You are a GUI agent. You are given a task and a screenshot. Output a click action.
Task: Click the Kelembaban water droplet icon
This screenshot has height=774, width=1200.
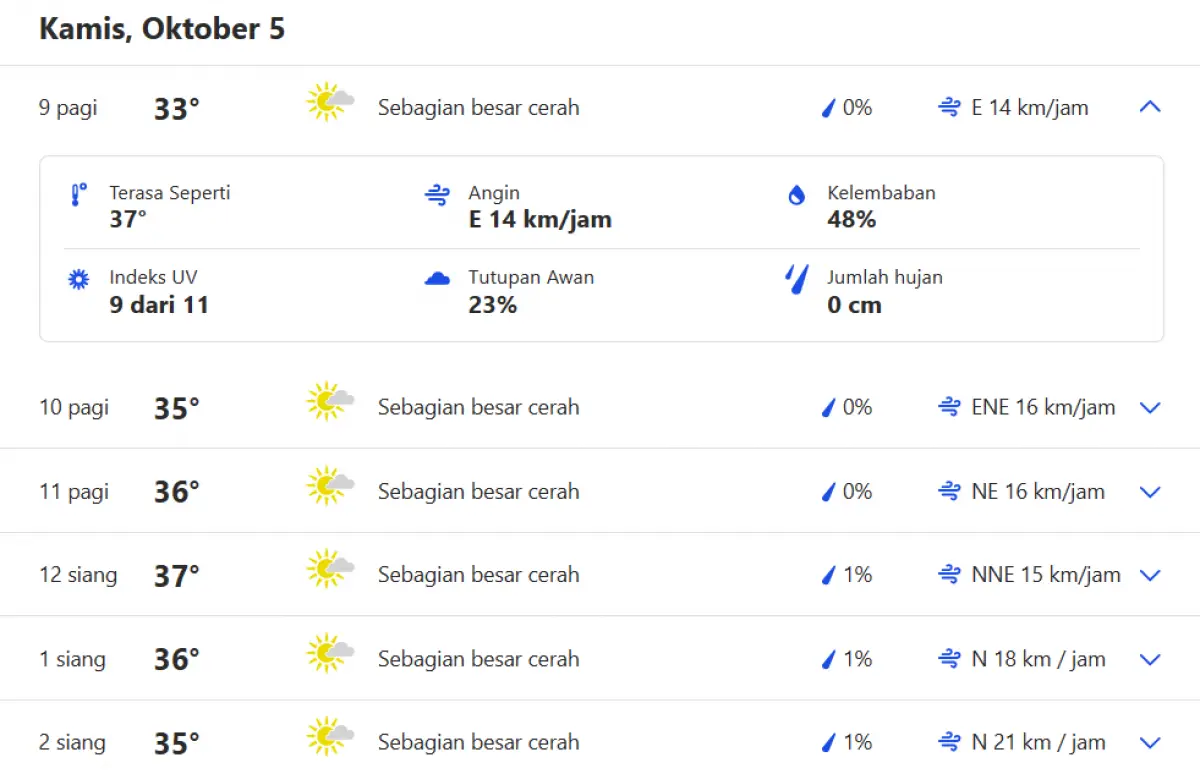tap(795, 195)
